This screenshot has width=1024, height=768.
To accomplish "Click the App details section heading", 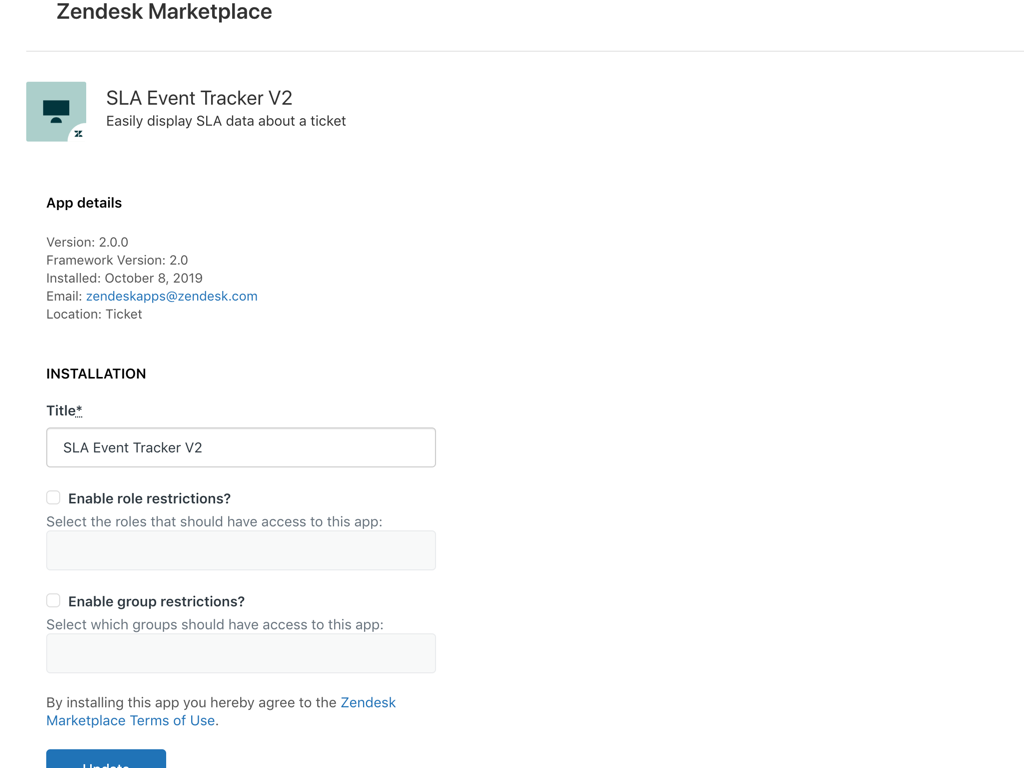I will (84, 202).
